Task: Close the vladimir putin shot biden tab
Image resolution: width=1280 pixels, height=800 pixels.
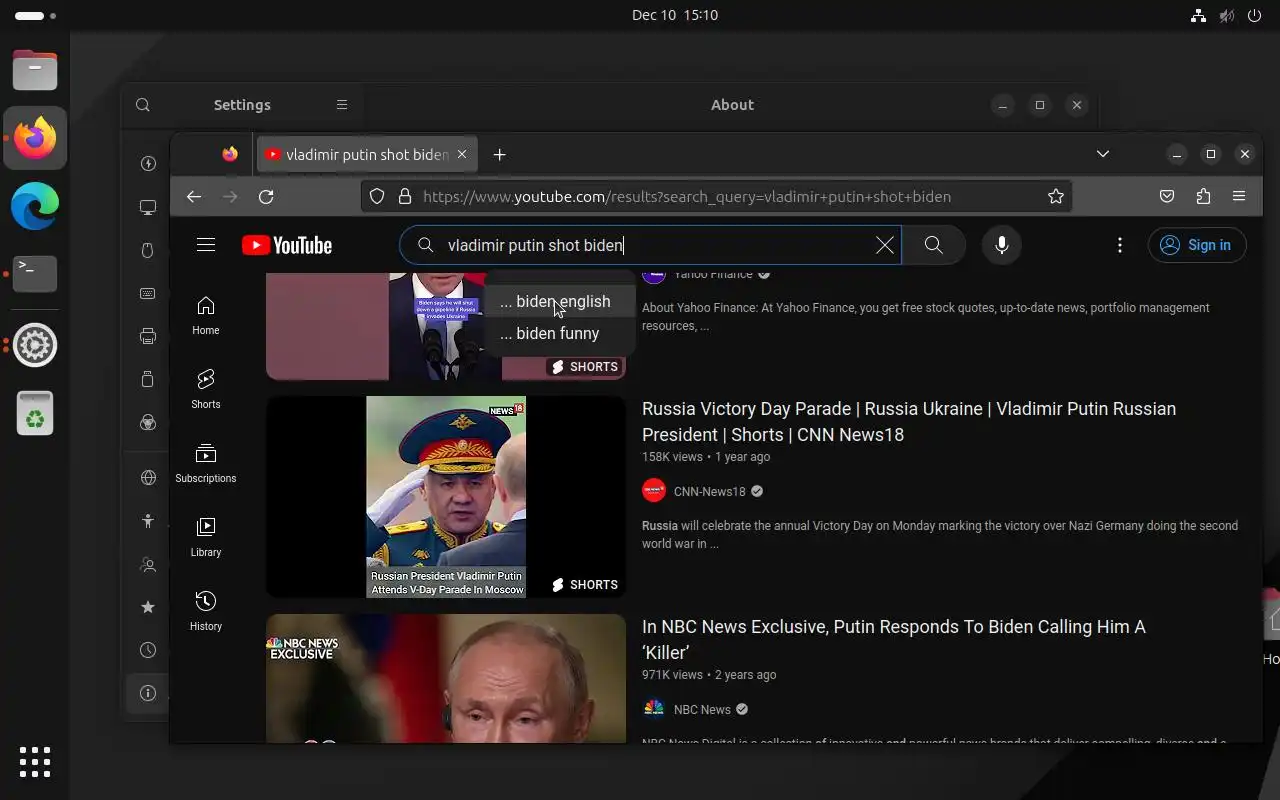Action: pos(462,154)
